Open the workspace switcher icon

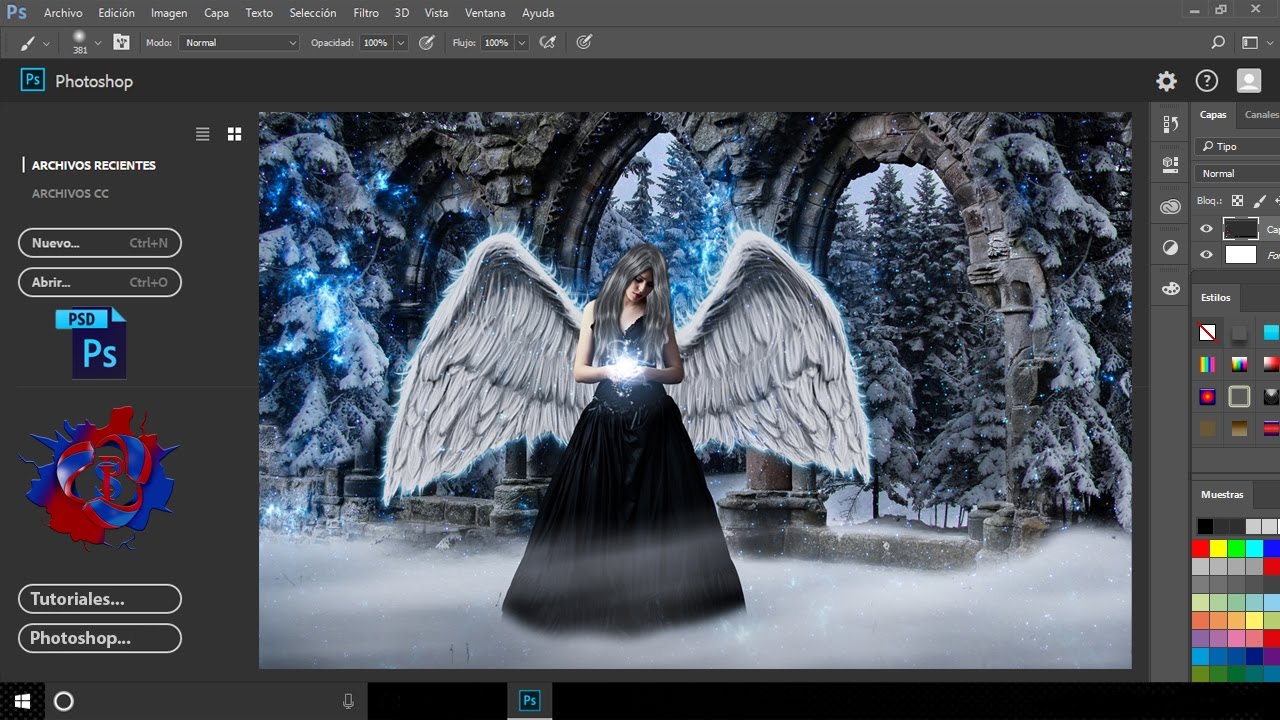coord(1249,43)
